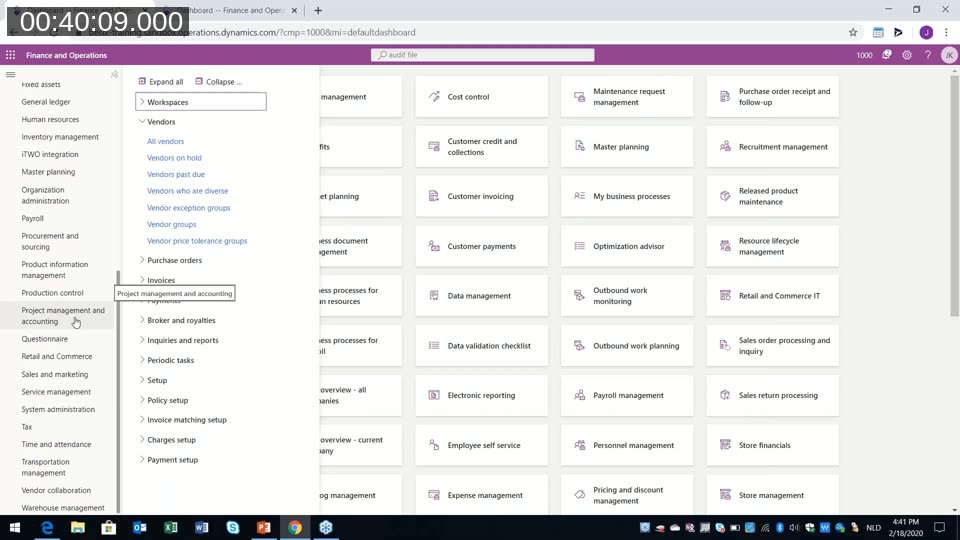
Task: Expand the Broker and royalties node
Action: 178,320
